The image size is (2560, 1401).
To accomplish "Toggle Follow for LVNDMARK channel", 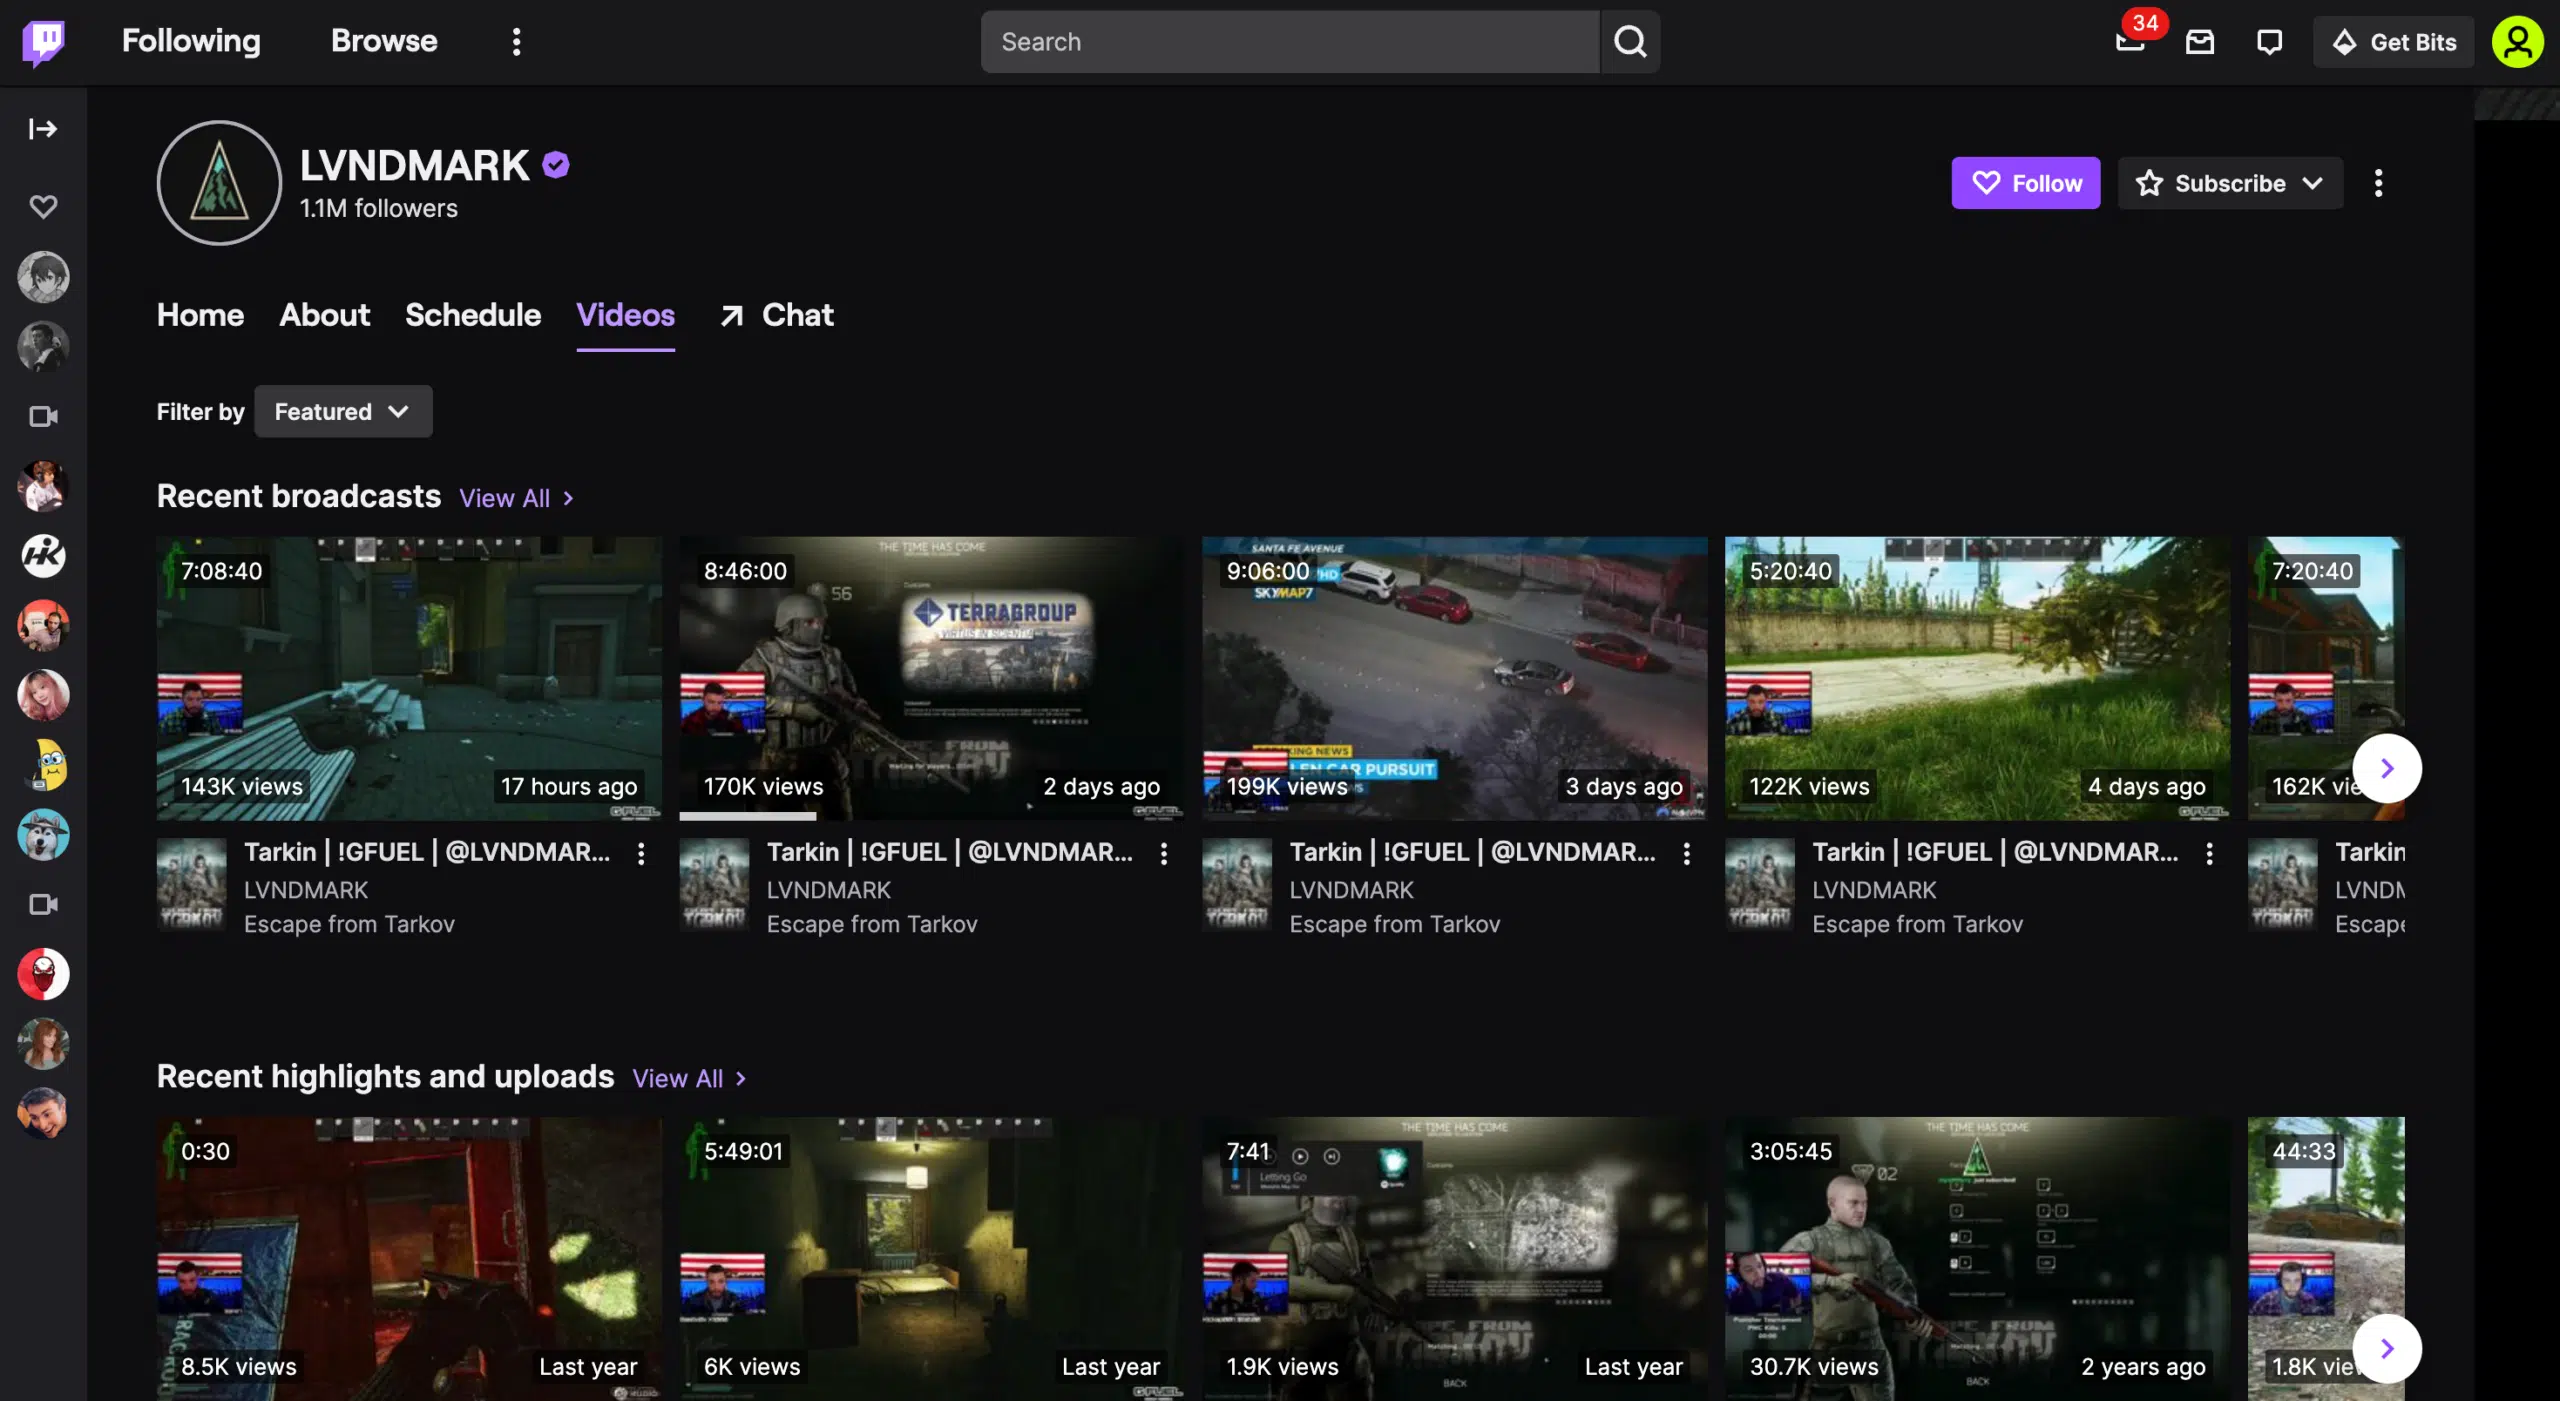I will pyautogui.click(x=2025, y=183).
